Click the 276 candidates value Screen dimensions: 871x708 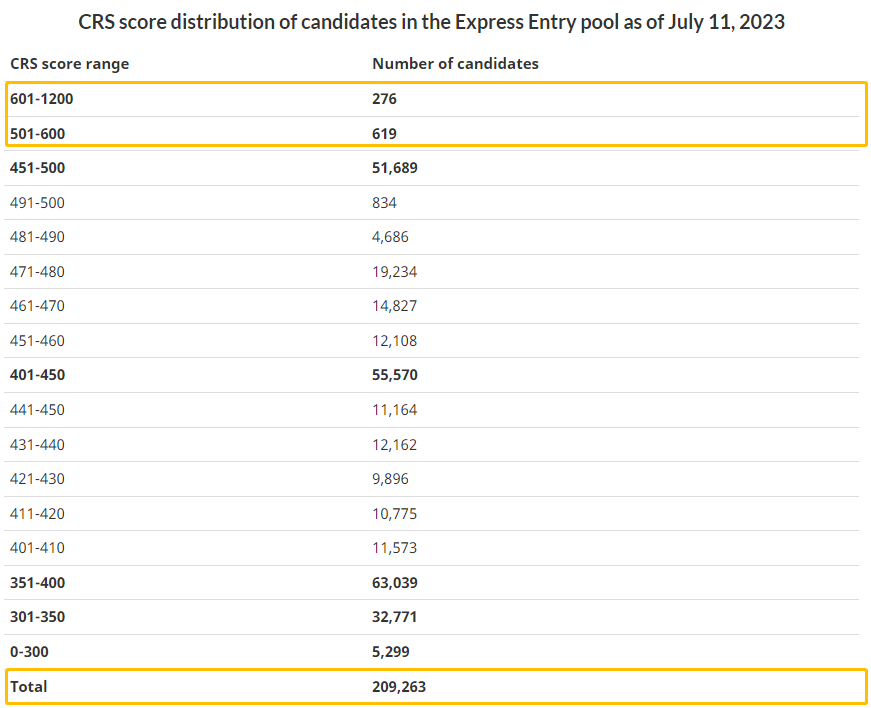385,99
